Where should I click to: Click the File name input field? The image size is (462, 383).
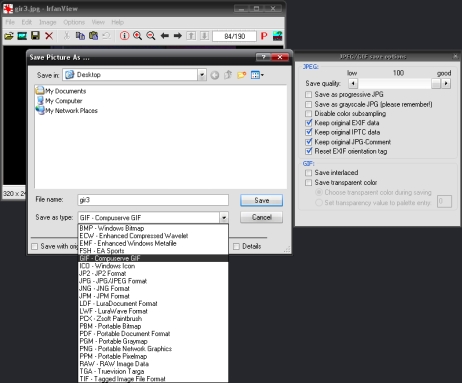point(153,200)
